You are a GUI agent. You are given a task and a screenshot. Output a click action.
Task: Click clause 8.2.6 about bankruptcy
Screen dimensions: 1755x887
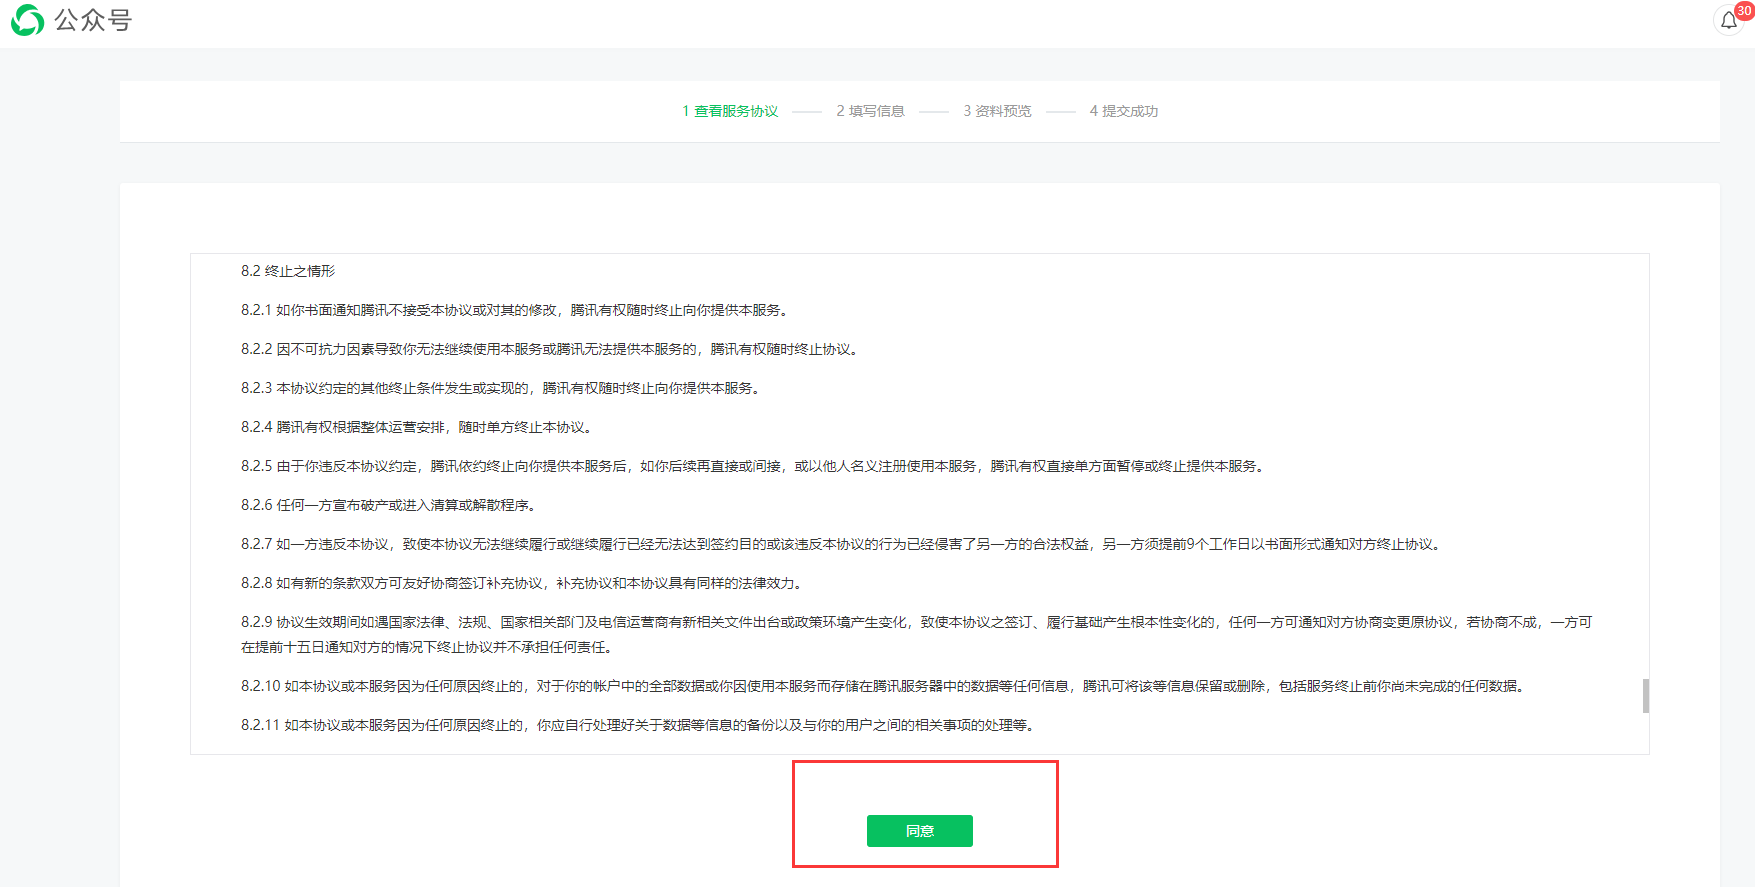[390, 505]
